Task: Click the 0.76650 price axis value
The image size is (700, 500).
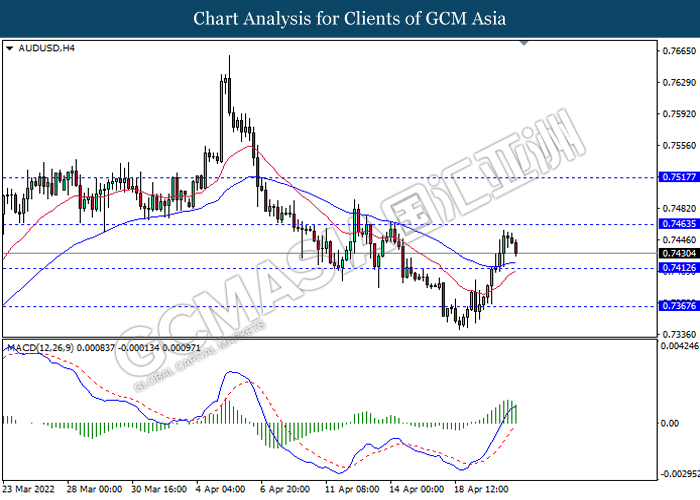Action: coord(679,51)
